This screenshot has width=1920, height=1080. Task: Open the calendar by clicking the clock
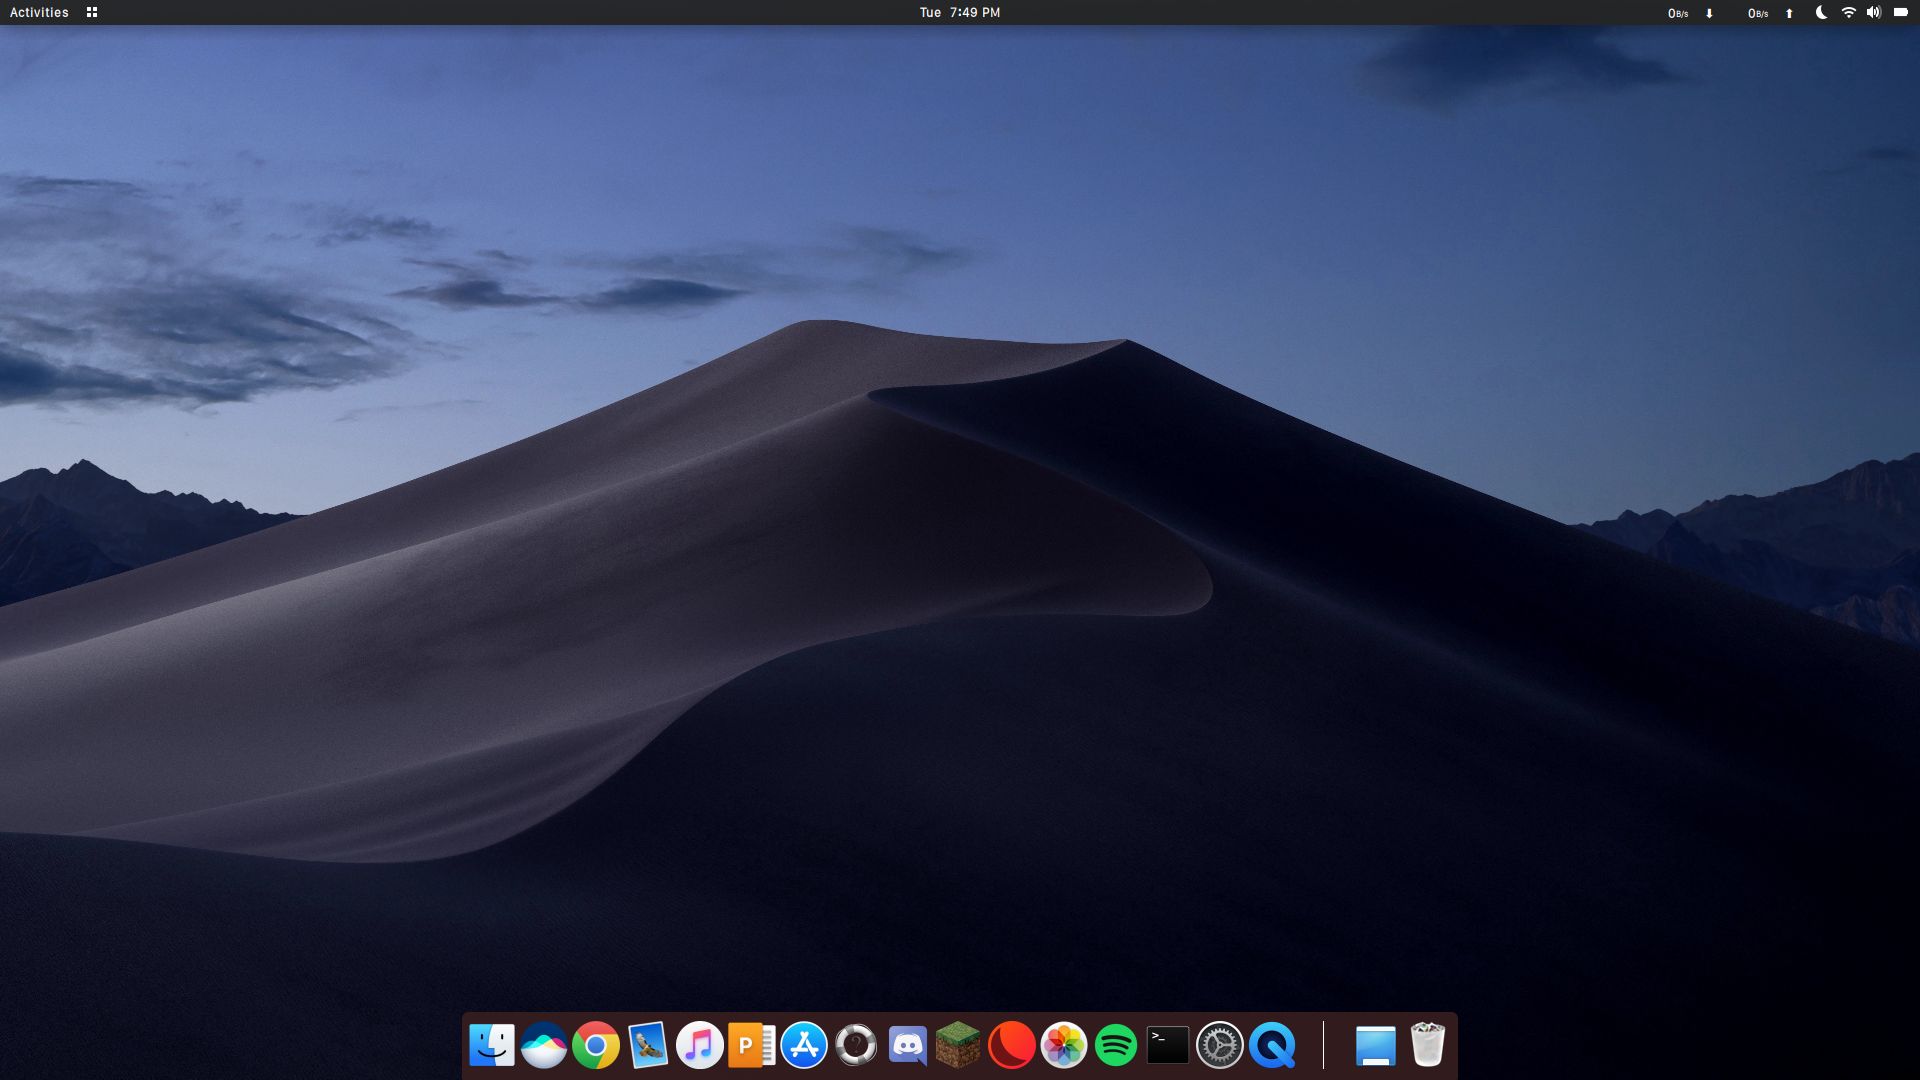click(960, 13)
